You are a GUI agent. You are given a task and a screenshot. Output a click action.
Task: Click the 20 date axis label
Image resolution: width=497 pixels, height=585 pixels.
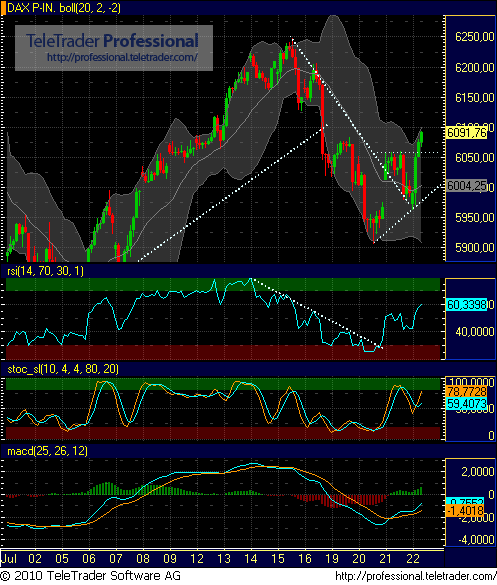pos(359,559)
